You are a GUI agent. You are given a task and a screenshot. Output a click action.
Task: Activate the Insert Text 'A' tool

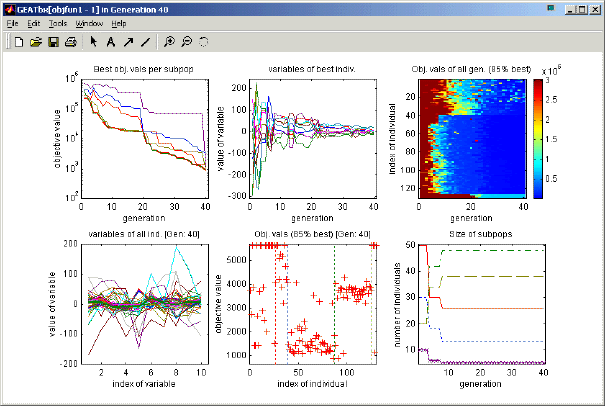click(x=111, y=42)
